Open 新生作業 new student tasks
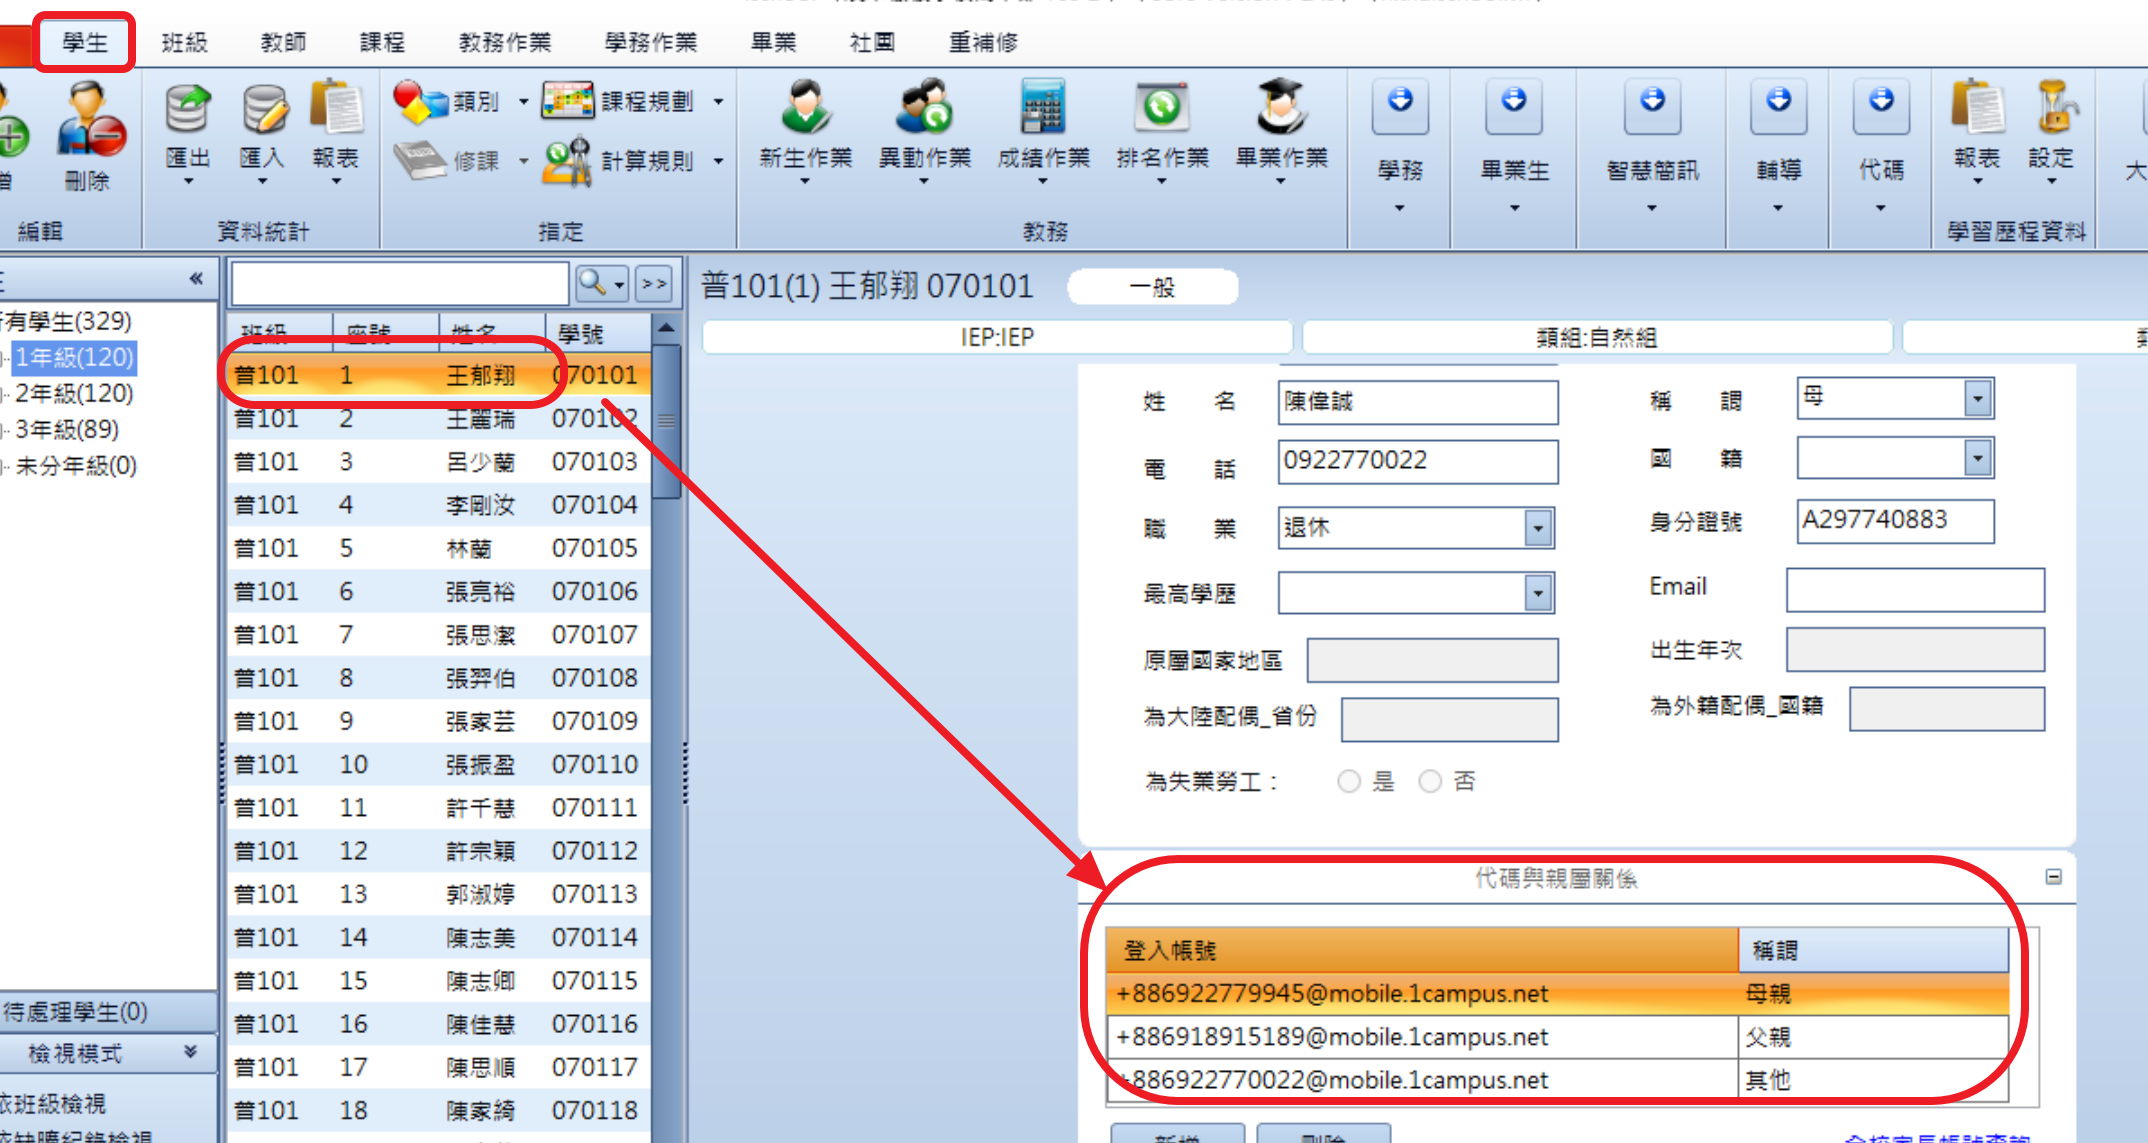 (x=806, y=108)
